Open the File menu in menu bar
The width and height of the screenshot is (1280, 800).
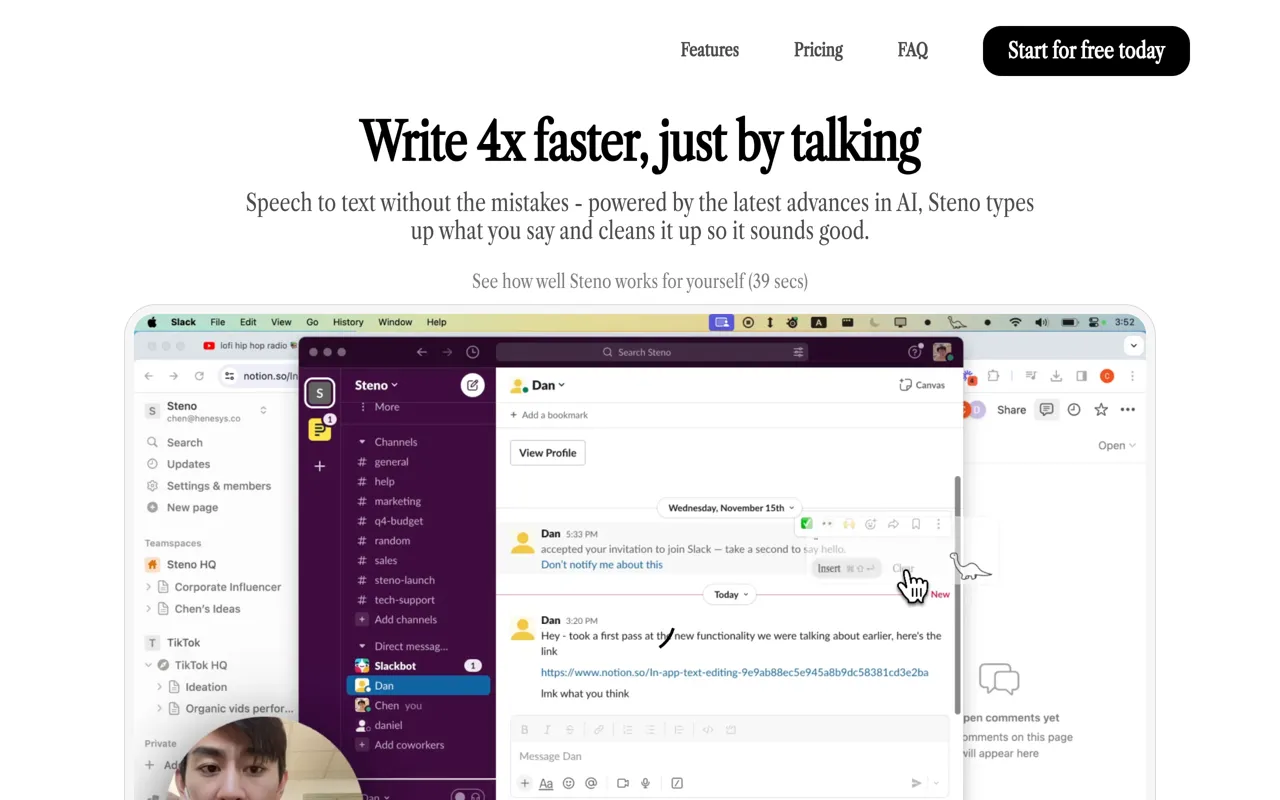(x=217, y=322)
